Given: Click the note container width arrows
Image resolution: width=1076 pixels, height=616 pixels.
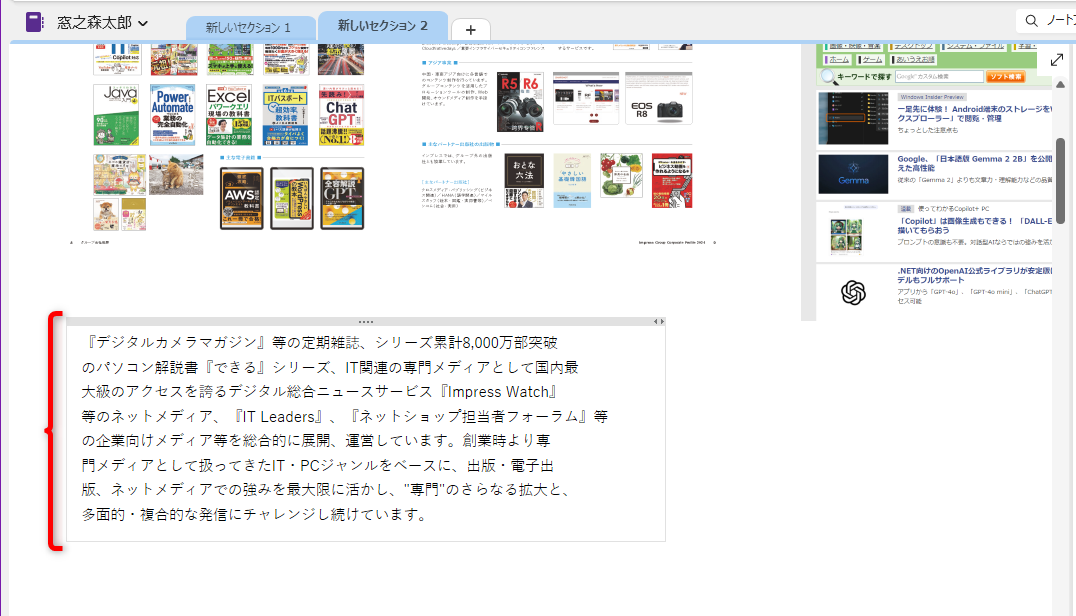Looking at the screenshot, I should [659, 322].
